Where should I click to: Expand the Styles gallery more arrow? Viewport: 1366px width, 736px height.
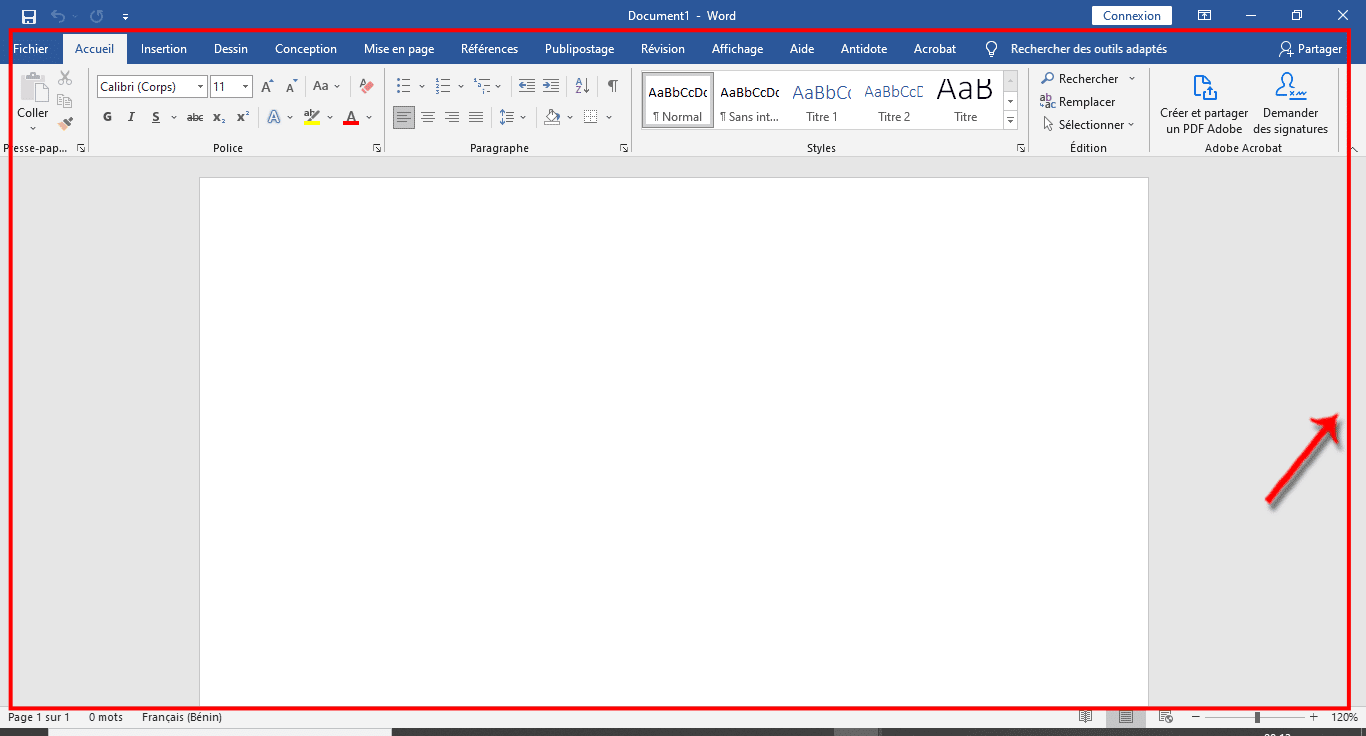coord(1010,121)
